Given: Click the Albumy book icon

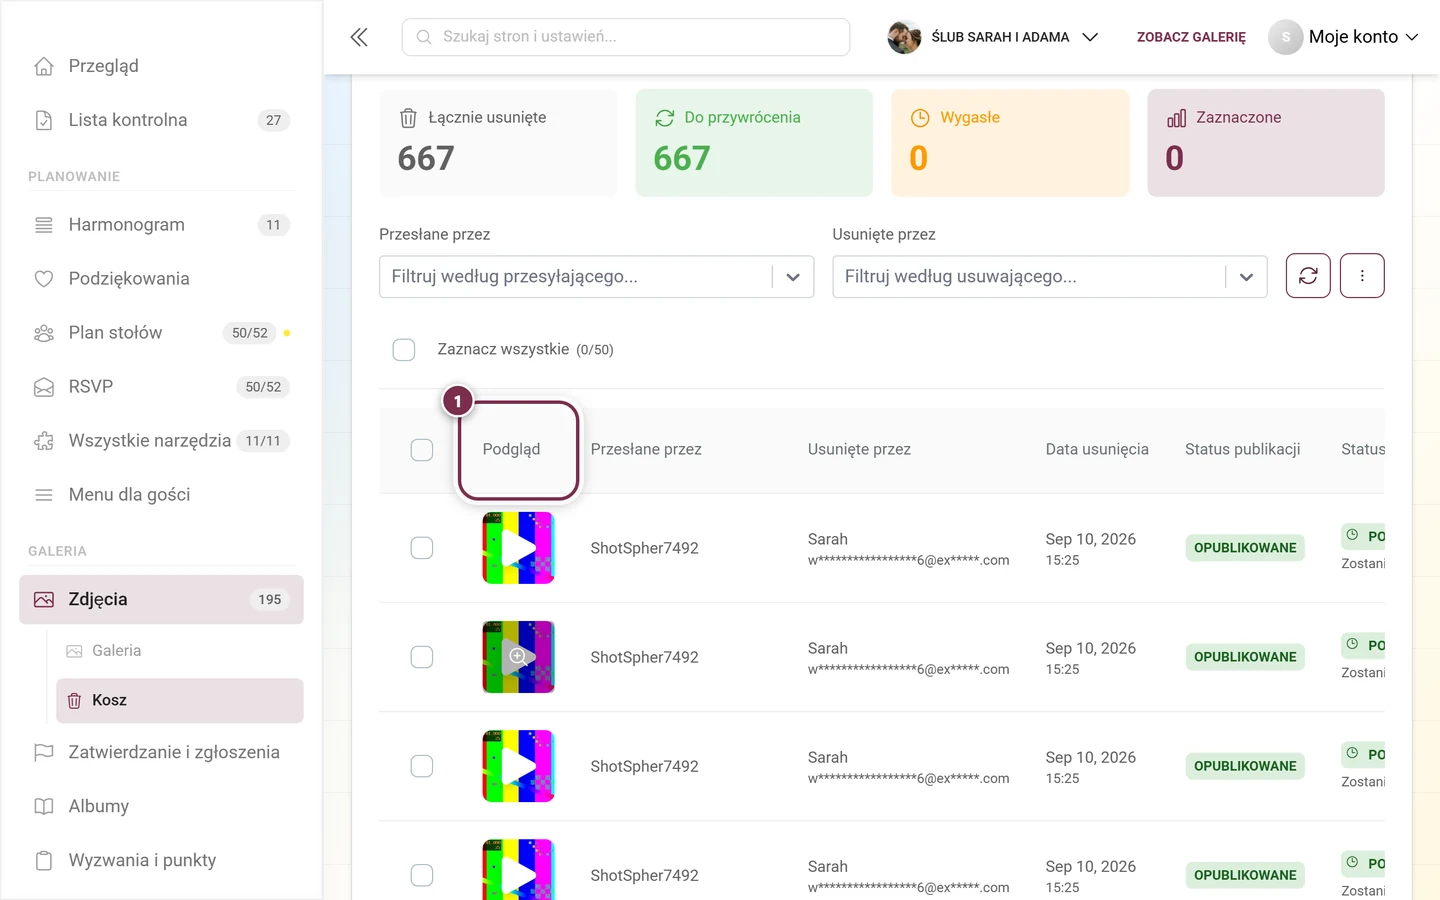Looking at the screenshot, I should tap(44, 806).
